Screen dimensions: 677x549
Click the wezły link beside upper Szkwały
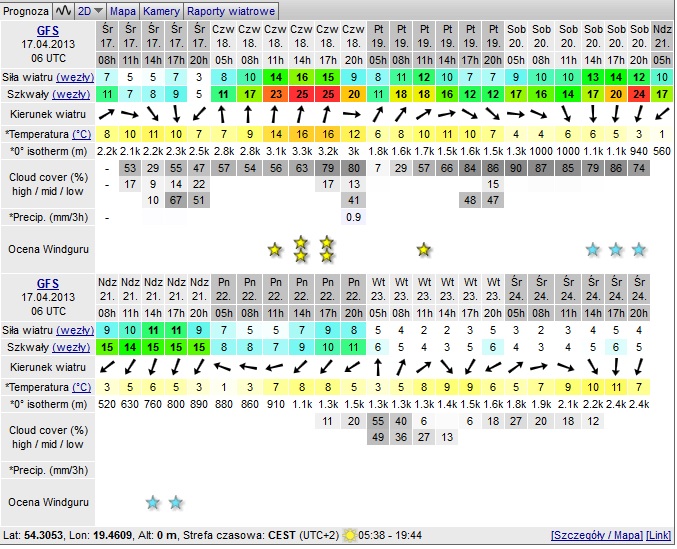click(x=71, y=94)
